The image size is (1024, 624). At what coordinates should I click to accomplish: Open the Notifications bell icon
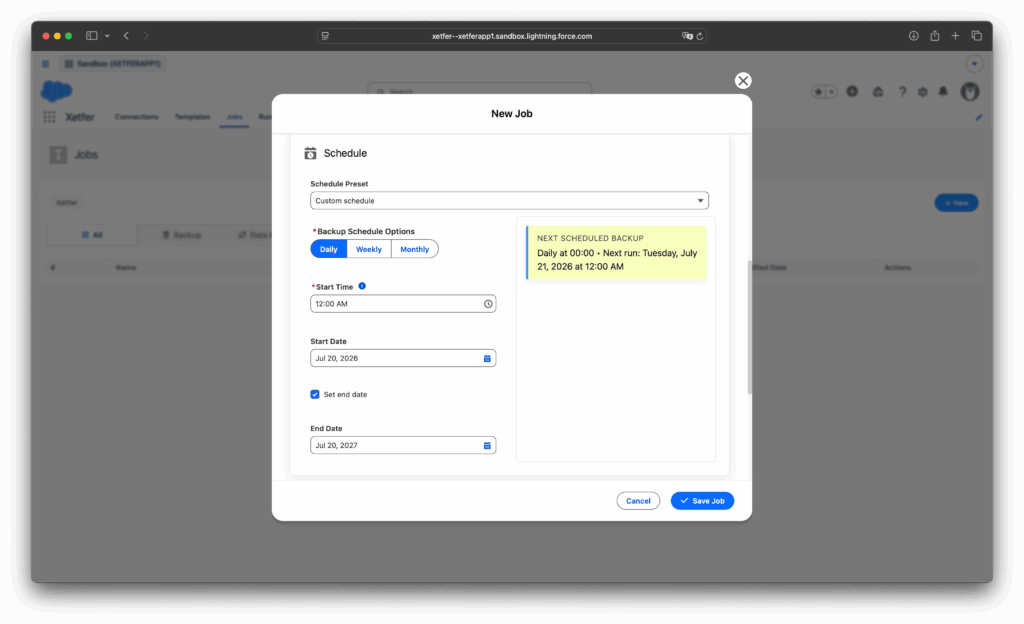pos(943,91)
